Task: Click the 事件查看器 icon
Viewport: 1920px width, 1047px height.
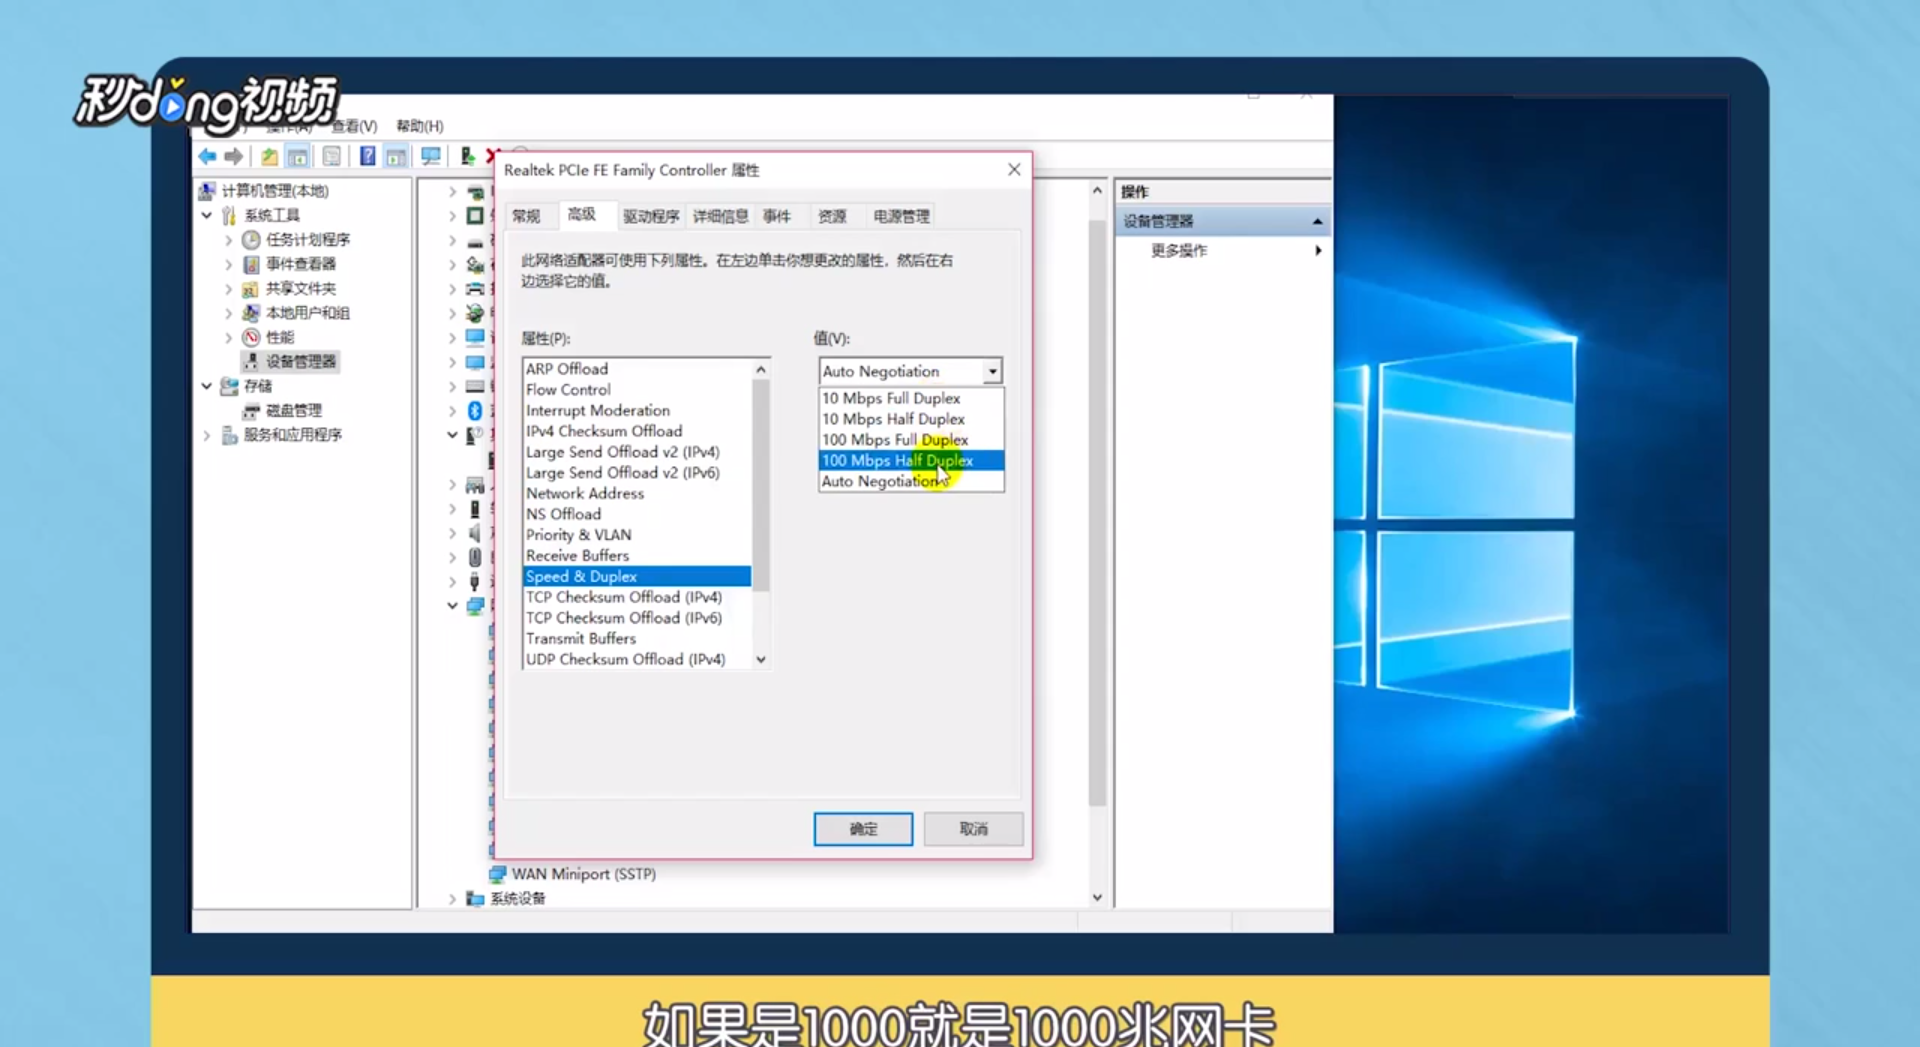Action: click(x=251, y=264)
